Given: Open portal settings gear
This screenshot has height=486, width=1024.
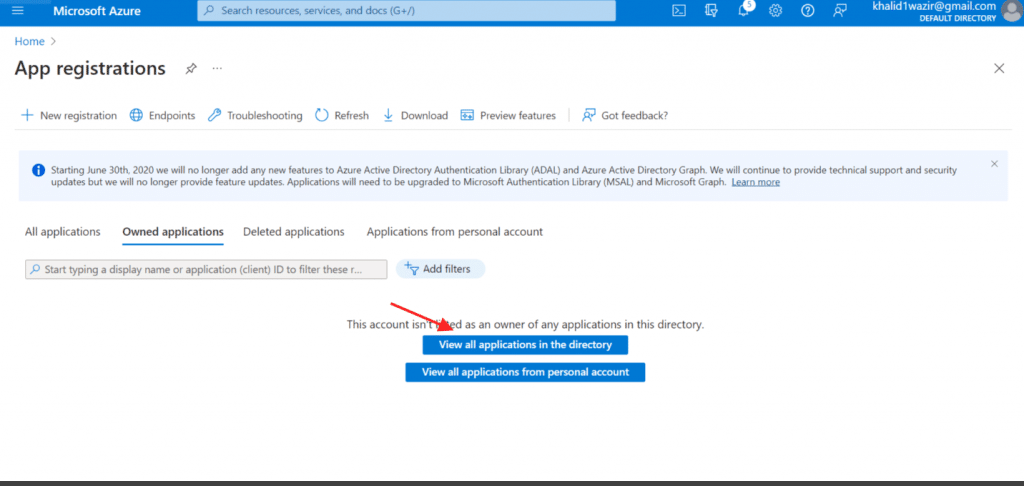Looking at the screenshot, I should [775, 11].
